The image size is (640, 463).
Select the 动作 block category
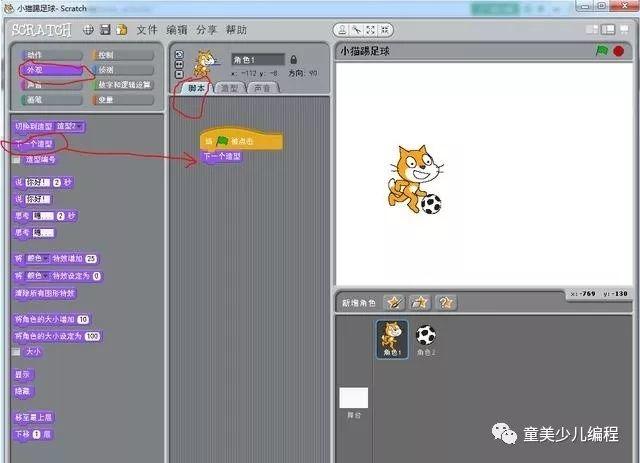pyautogui.click(x=51, y=55)
